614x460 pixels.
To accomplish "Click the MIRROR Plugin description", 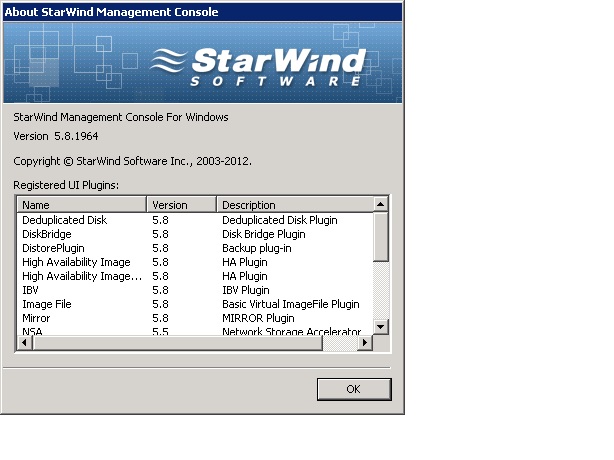I will point(258,318).
